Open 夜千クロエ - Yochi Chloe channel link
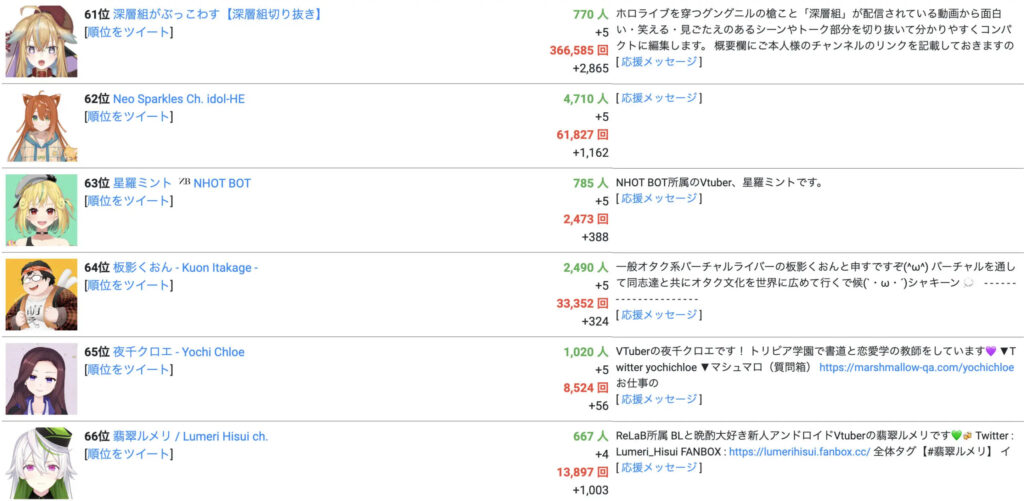The image size is (1024, 501). [x=178, y=352]
